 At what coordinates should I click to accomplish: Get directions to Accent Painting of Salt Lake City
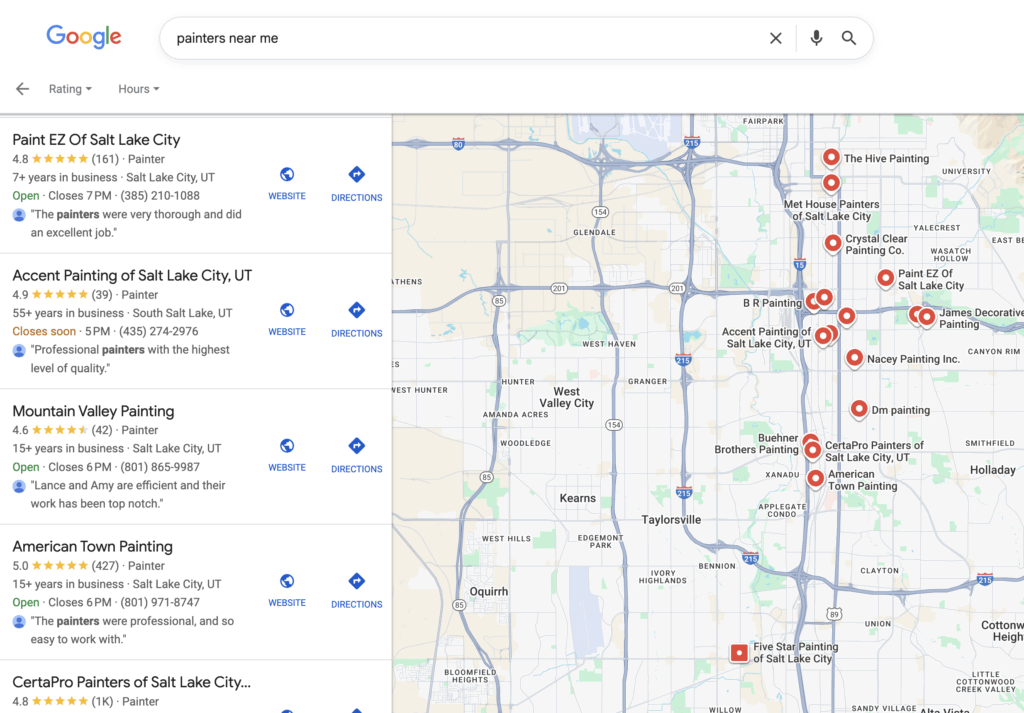356,319
